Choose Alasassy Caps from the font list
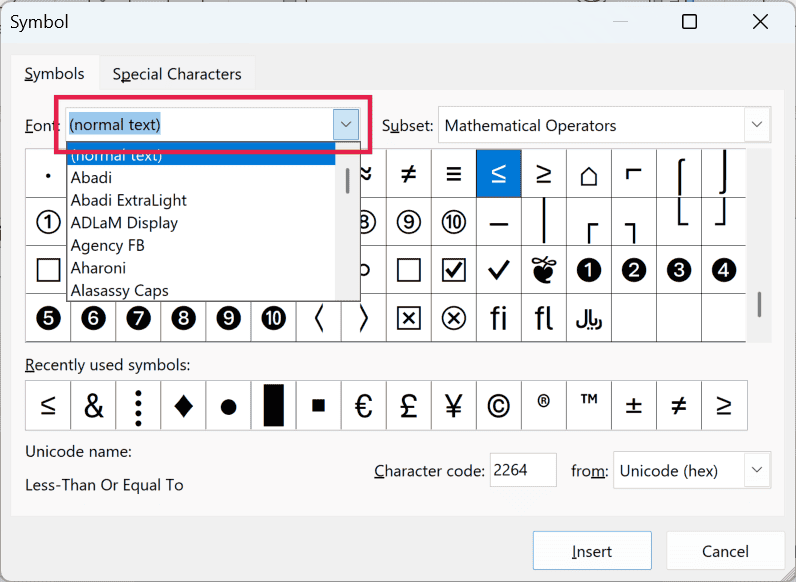This screenshot has height=582, width=796. pyautogui.click(x=201, y=290)
